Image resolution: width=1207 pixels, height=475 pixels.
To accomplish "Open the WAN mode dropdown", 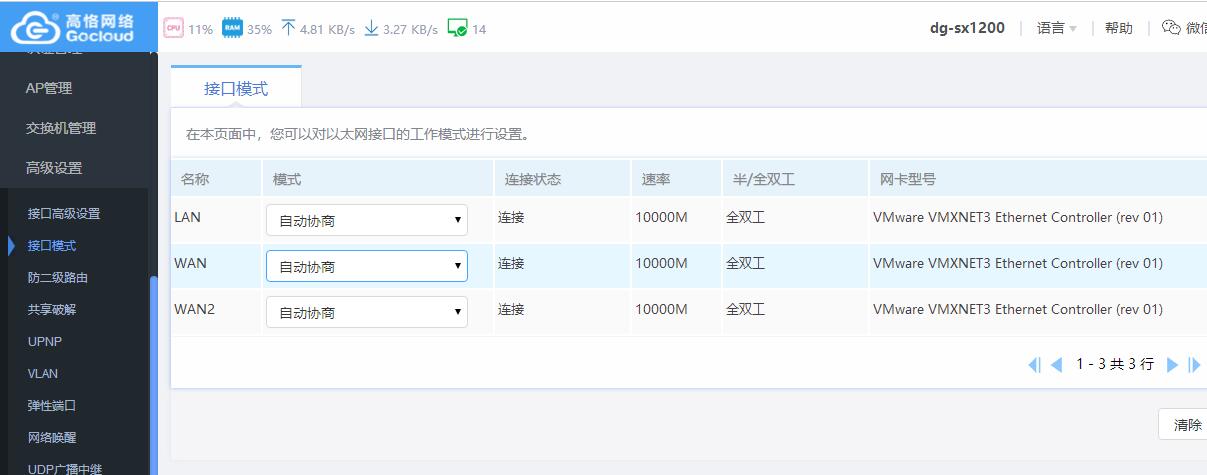I will (x=366, y=266).
